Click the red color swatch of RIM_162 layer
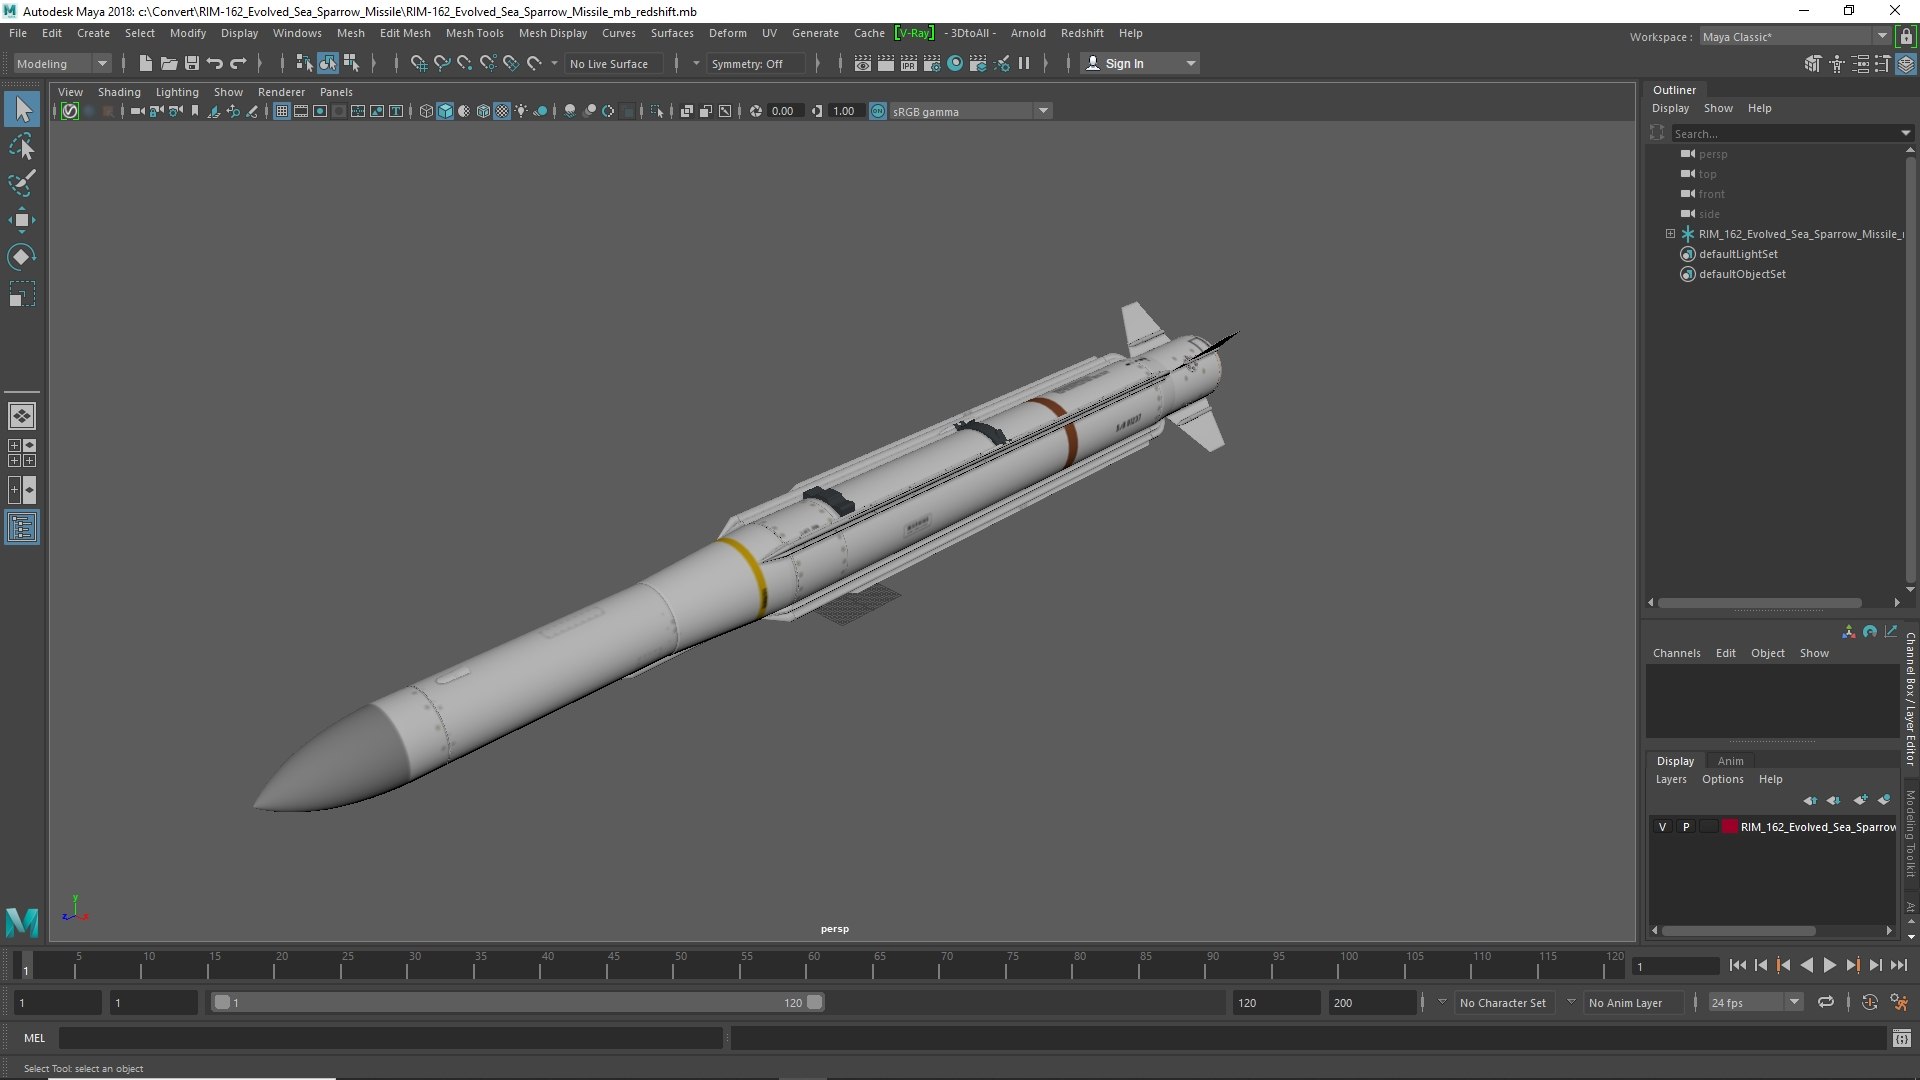The width and height of the screenshot is (1920, 1080). click(1730, 827)
